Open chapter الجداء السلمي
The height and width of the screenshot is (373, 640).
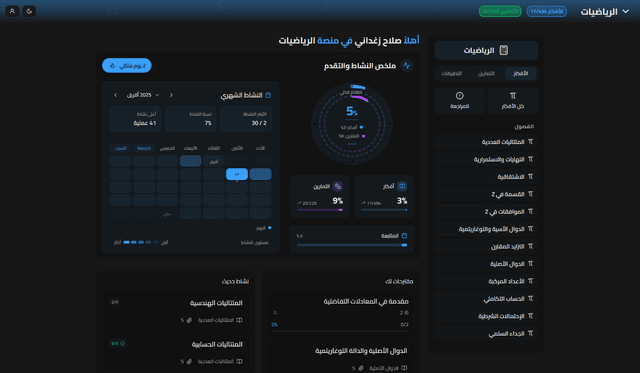tap(486, 333)
